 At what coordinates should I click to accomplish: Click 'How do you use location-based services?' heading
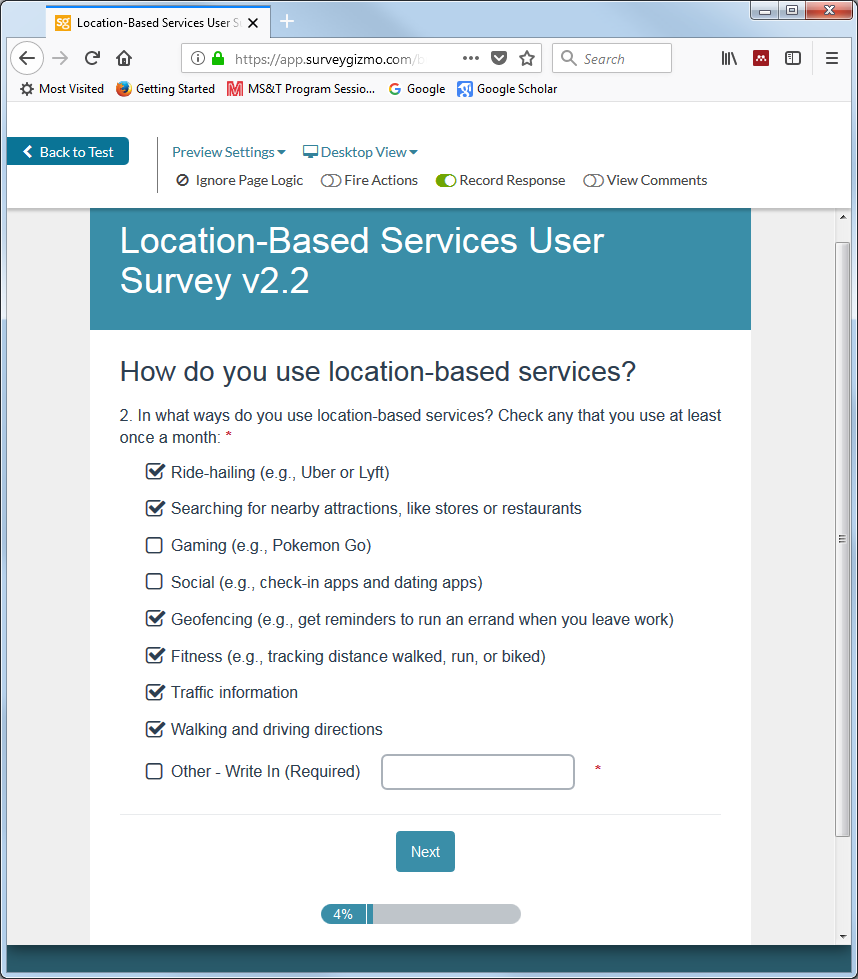[x=378, y=371]
